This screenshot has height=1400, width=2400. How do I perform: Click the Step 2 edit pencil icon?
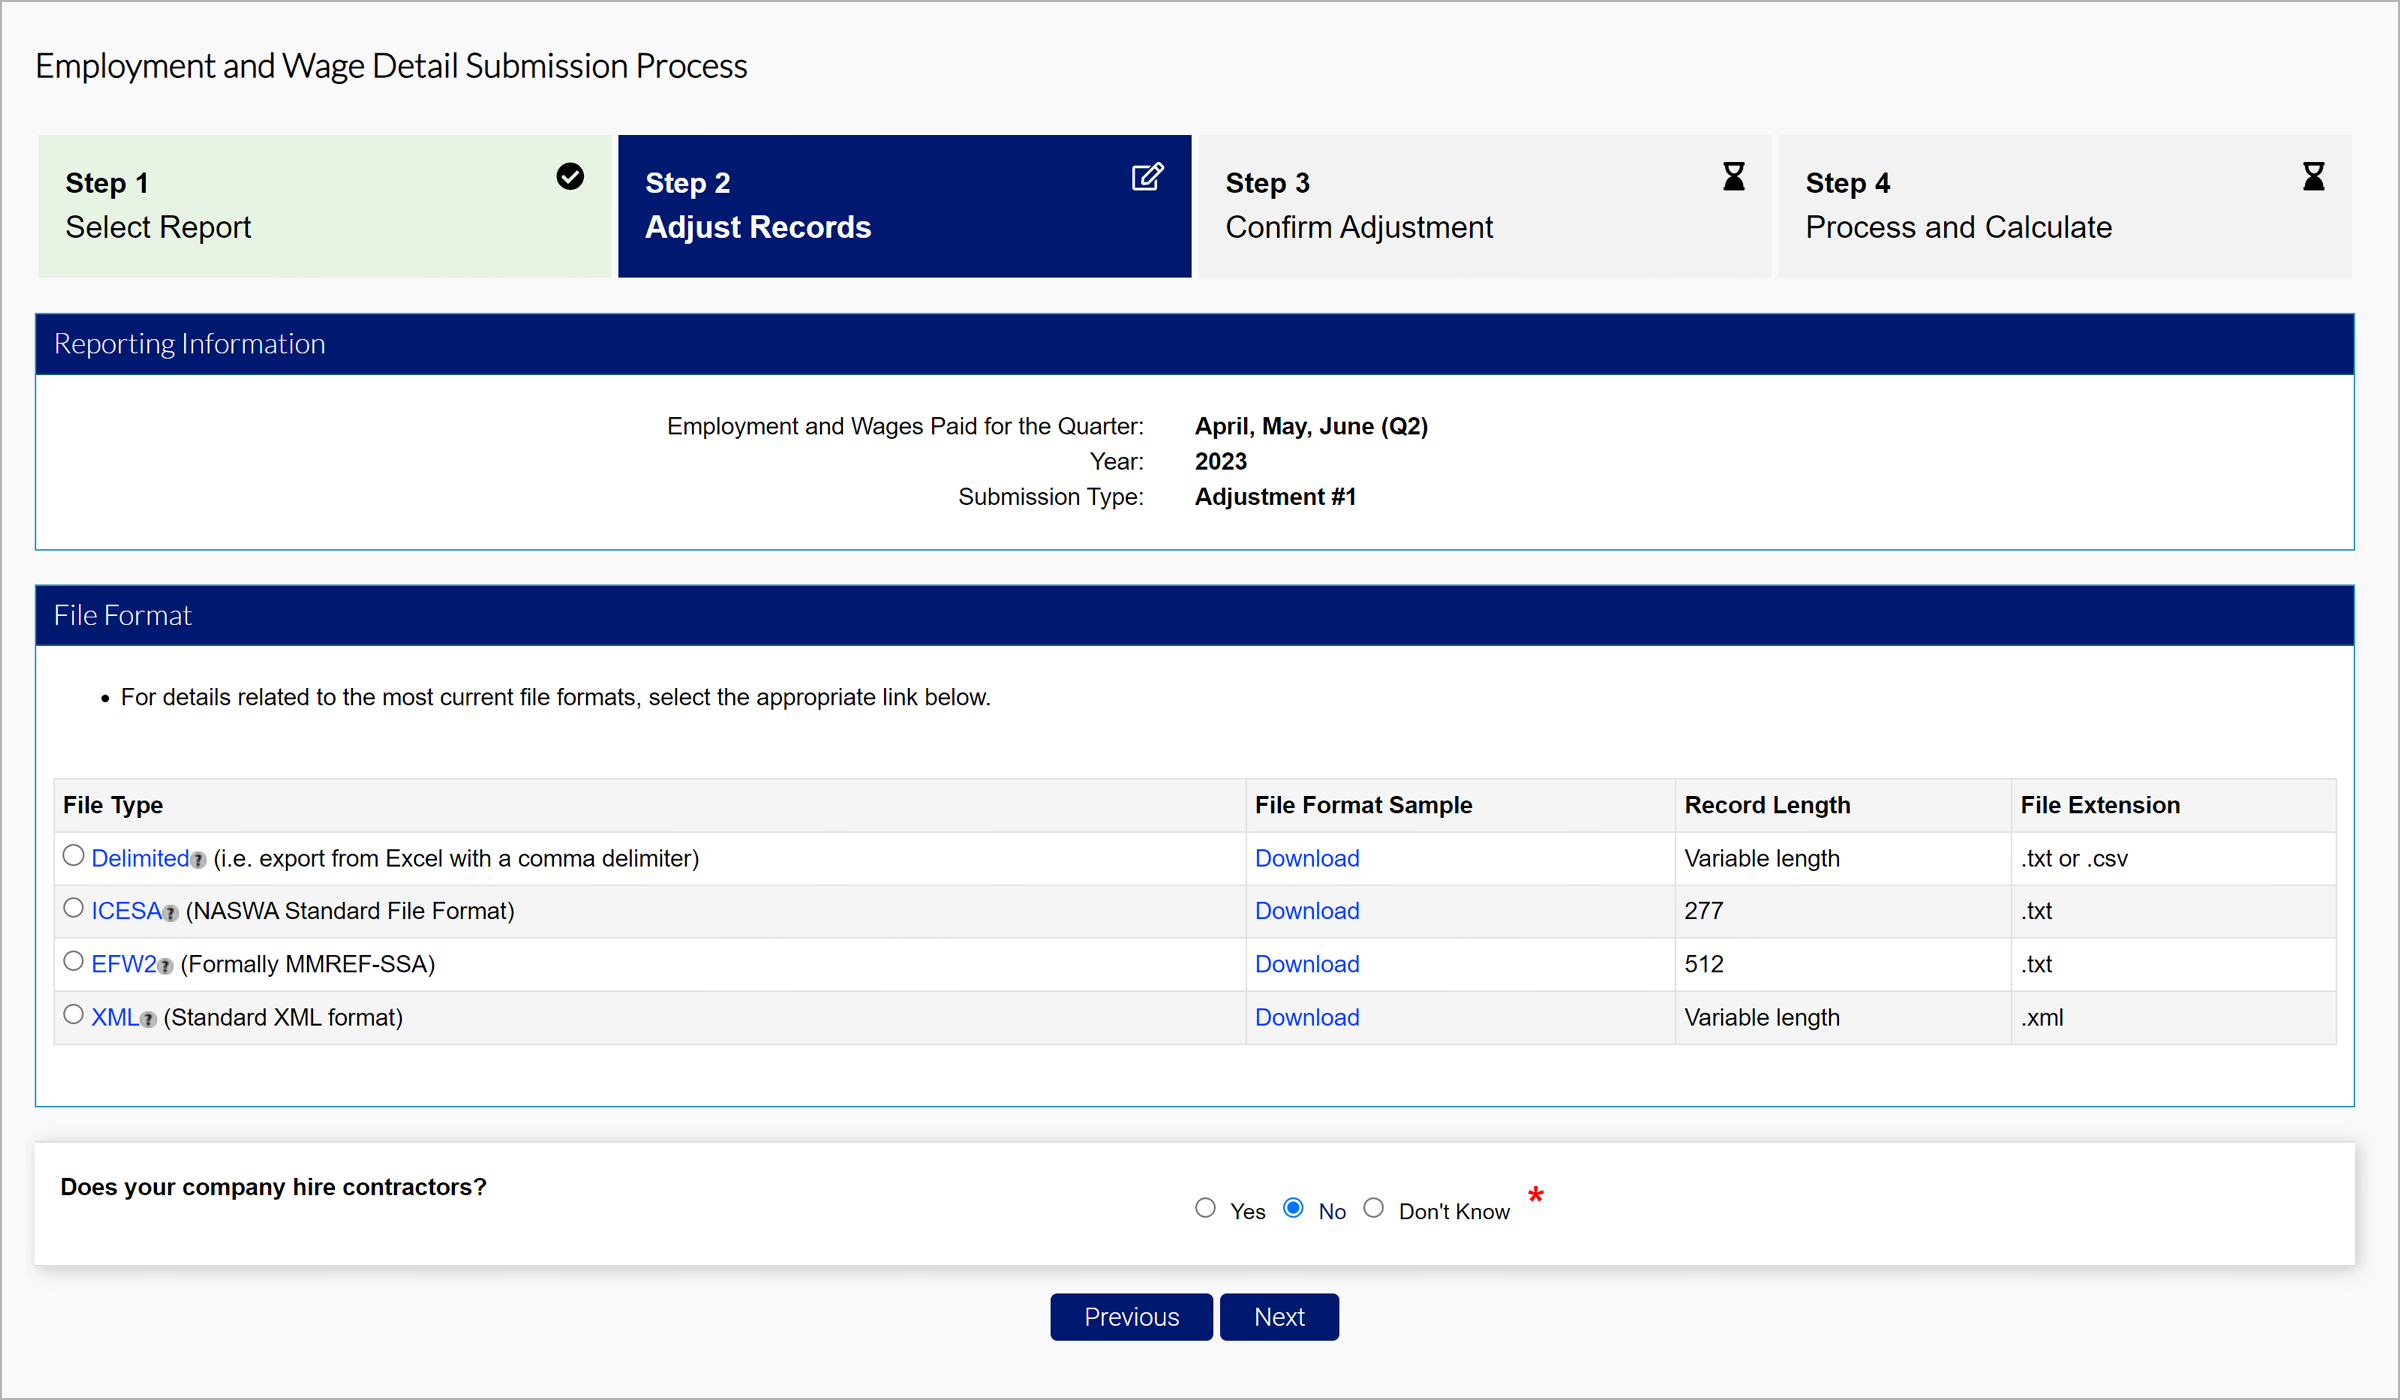pyautogui.click(x=1147, y=177)
